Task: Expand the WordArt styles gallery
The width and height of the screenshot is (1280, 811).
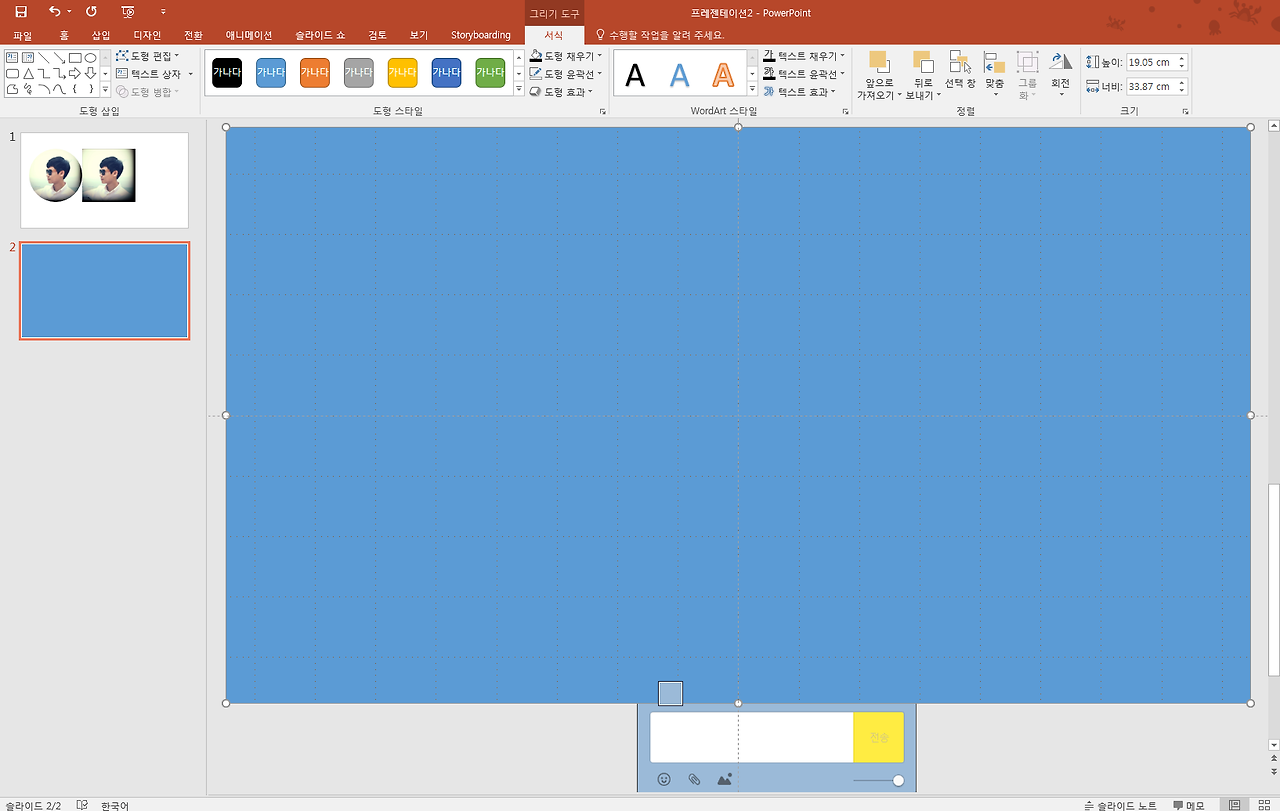Action: (x=752, y=89)
